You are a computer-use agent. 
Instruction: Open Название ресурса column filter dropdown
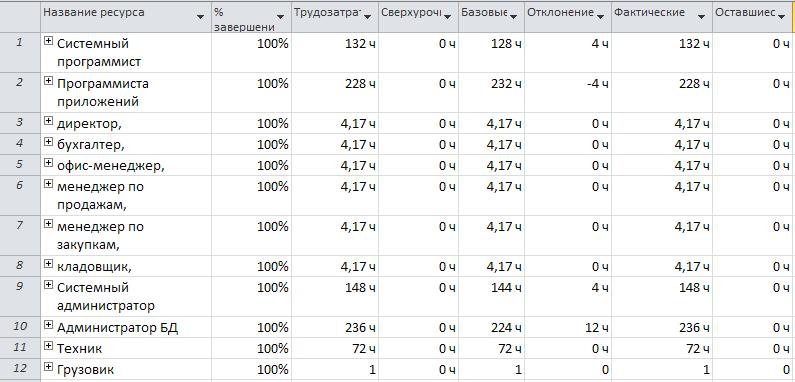pos(200,17)
